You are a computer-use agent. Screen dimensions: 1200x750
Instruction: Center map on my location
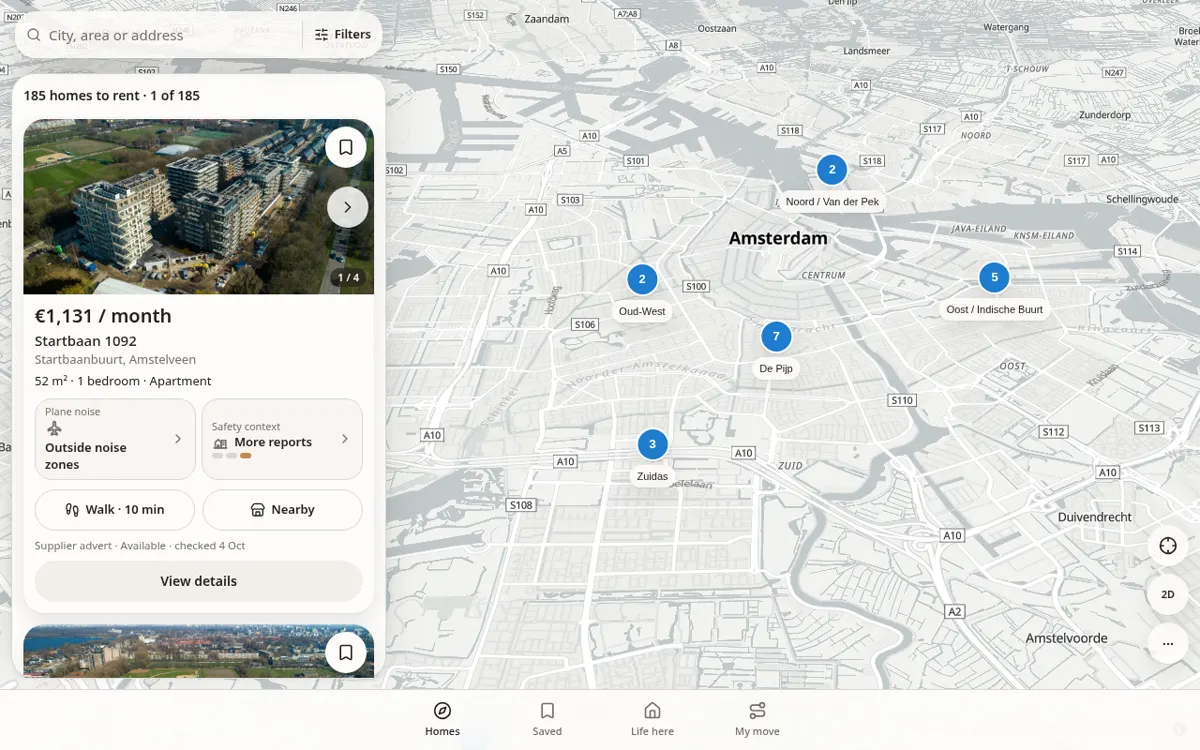[1168, 546]
